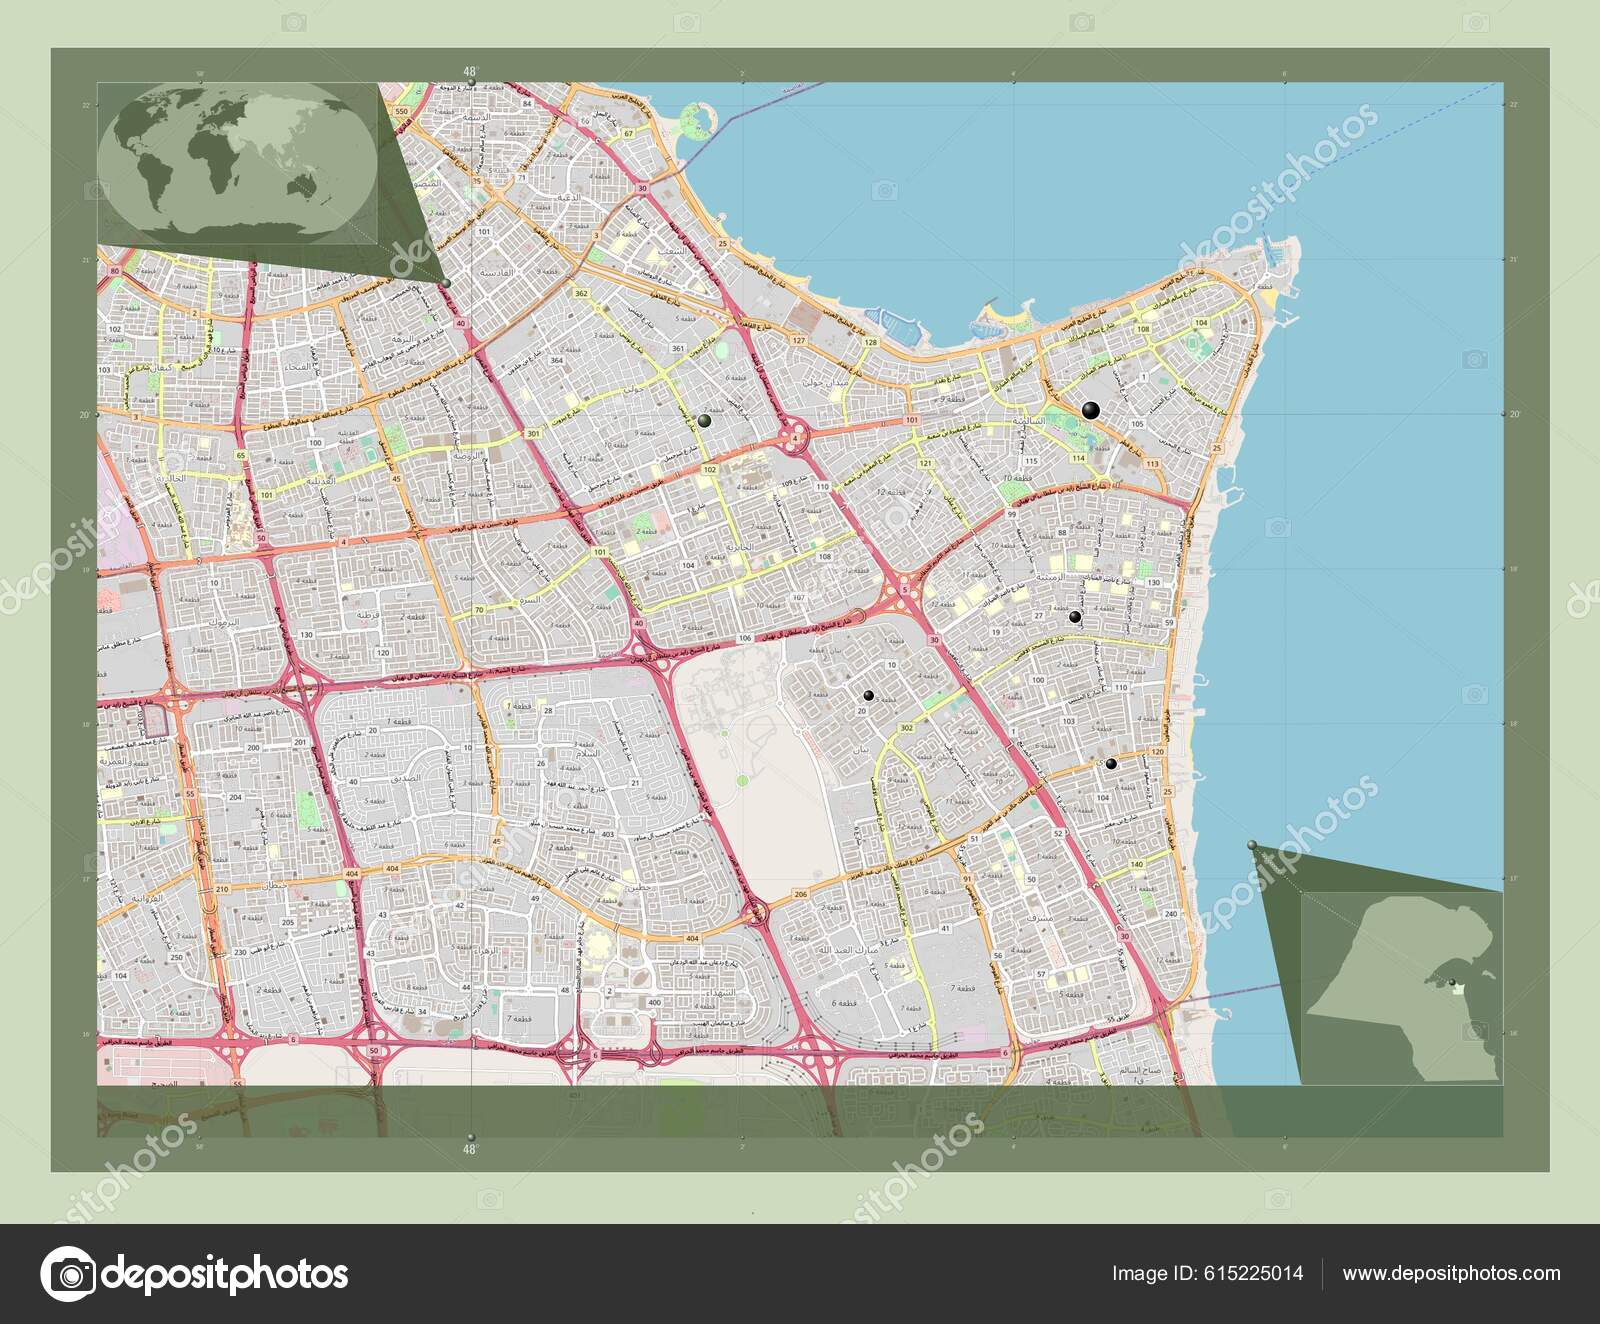
Task: Toggle the route 302 road shield
Action: click(906, 726)
